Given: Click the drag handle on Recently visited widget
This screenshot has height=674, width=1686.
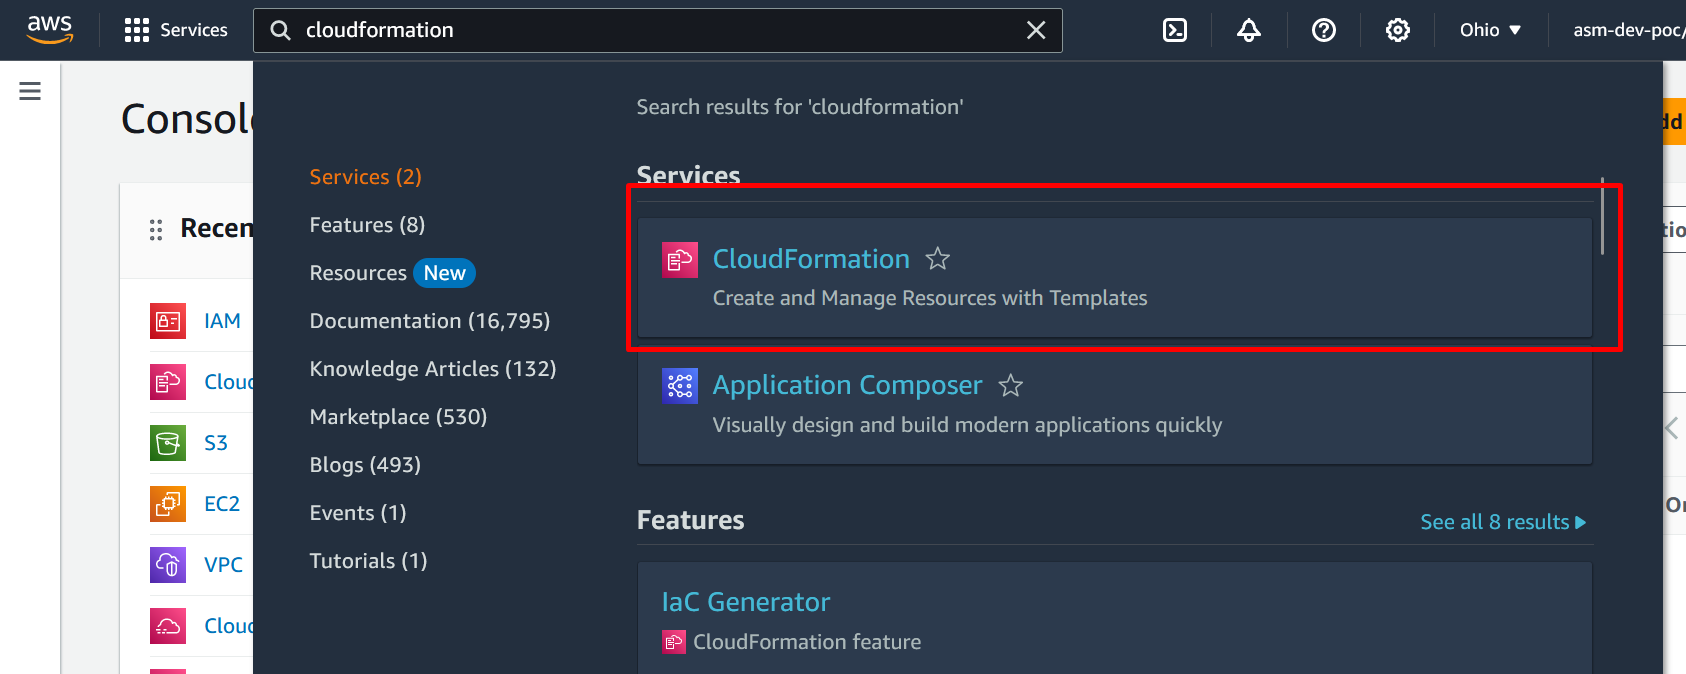Looking at the screenshot, I should pyautogui.click(x=156, y=230).
